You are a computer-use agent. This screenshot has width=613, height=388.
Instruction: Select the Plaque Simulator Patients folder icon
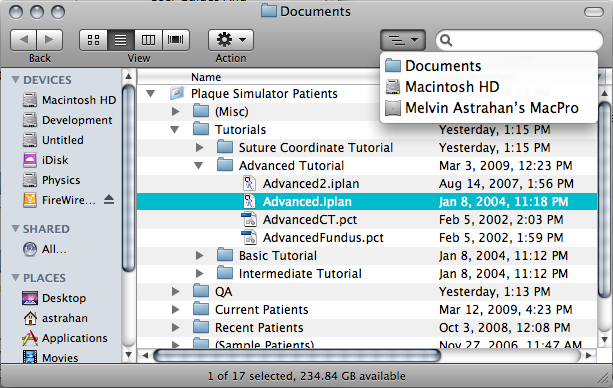tap(177, 93)
